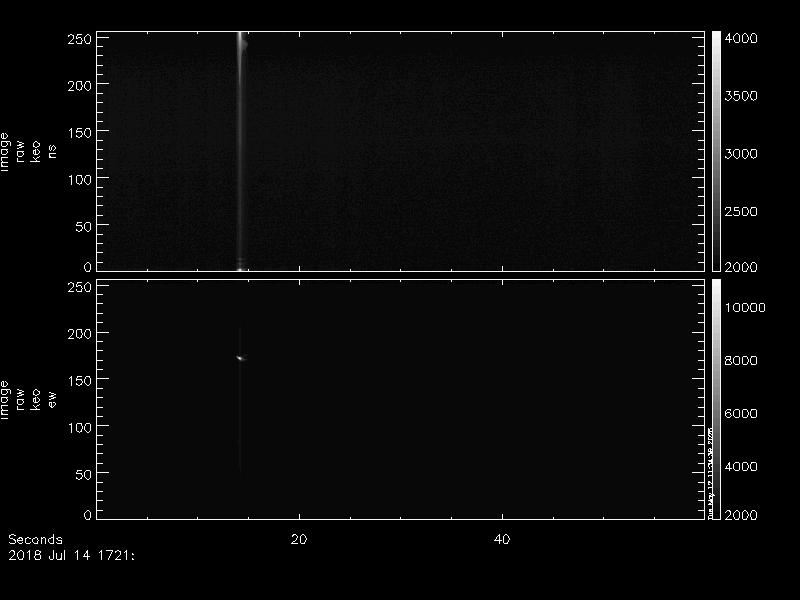
Task: Click the 10000 label on bottom colorbar
Action: click(745, 307)
